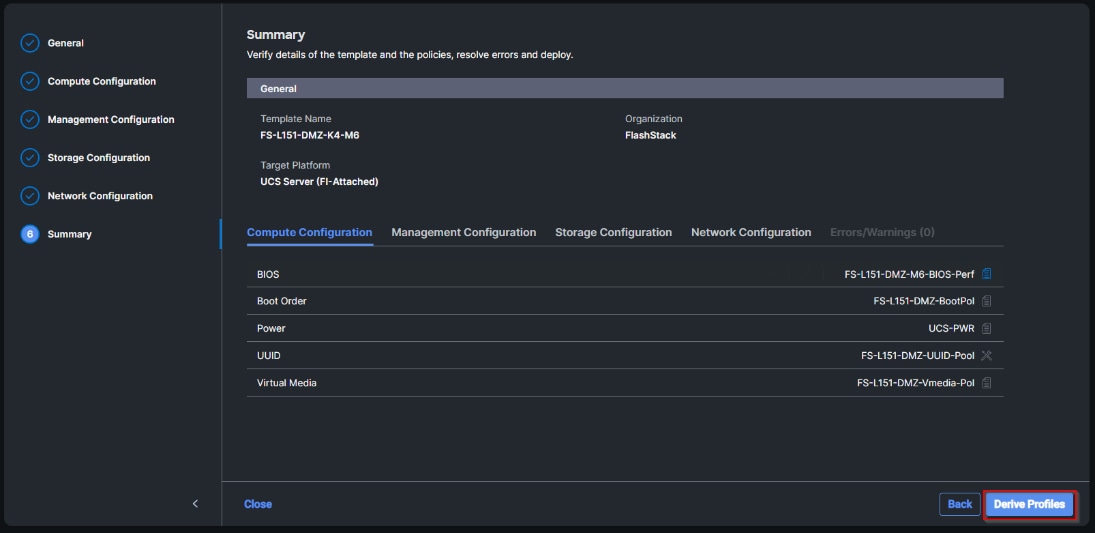Open the Virtual Media policy details icon
Viewport: 1095px width, 533px height.
(987, 382)
